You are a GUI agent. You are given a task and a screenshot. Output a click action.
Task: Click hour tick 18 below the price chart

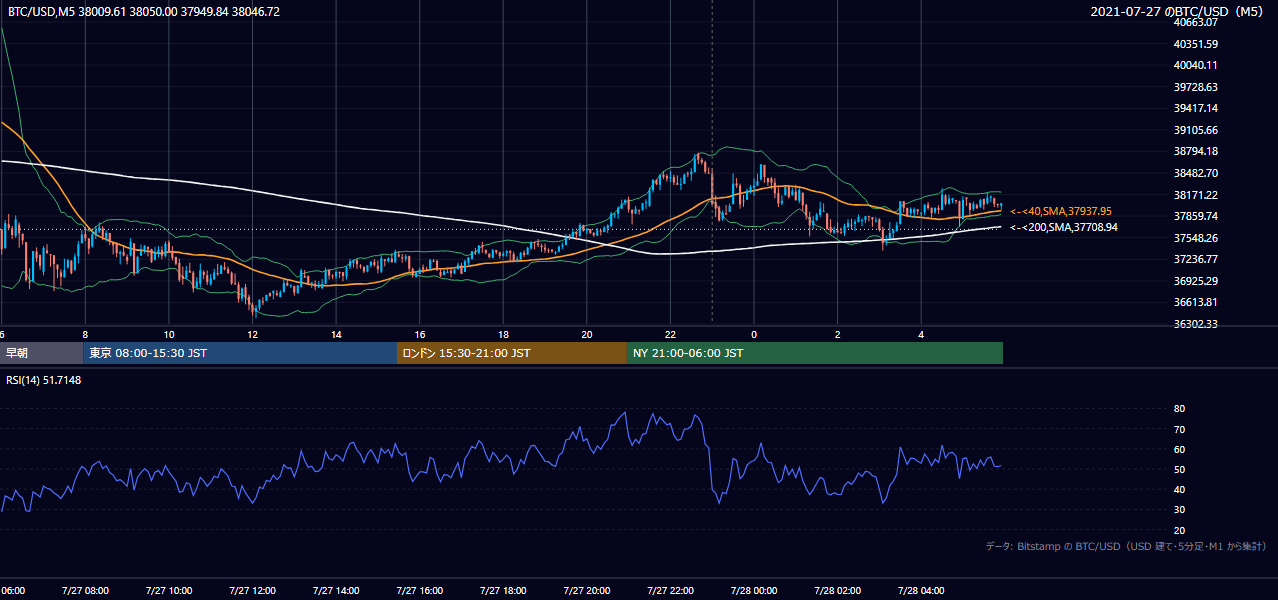coord(504,335)
